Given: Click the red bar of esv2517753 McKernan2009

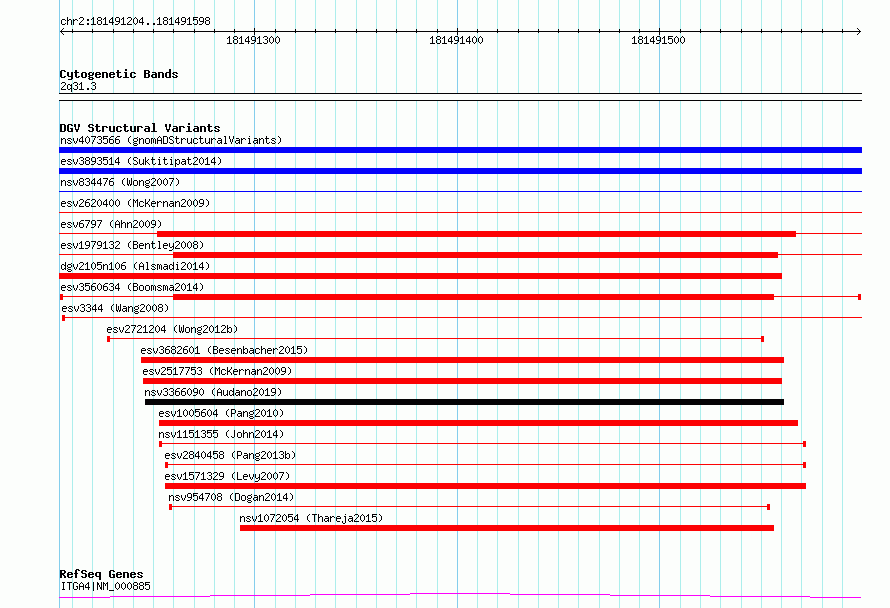Looking at the screenshot, I should pyautogui.click(x=462, y=381).
